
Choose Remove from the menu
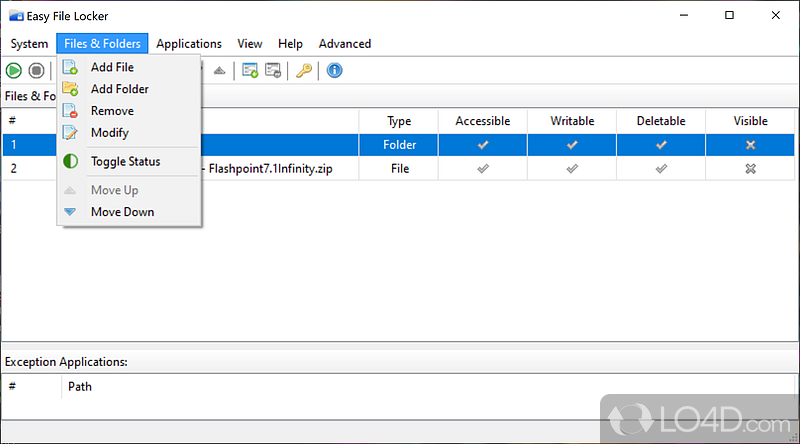coord(129,111)
